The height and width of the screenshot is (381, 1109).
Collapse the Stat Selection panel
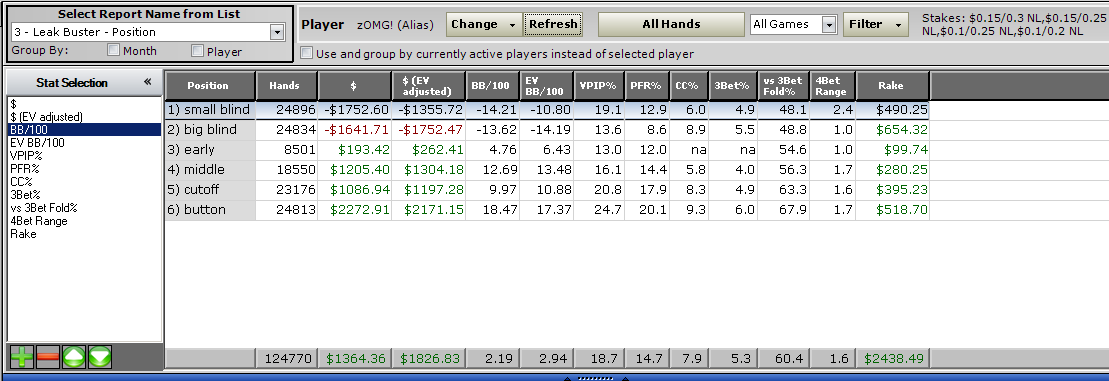point(147,82)
